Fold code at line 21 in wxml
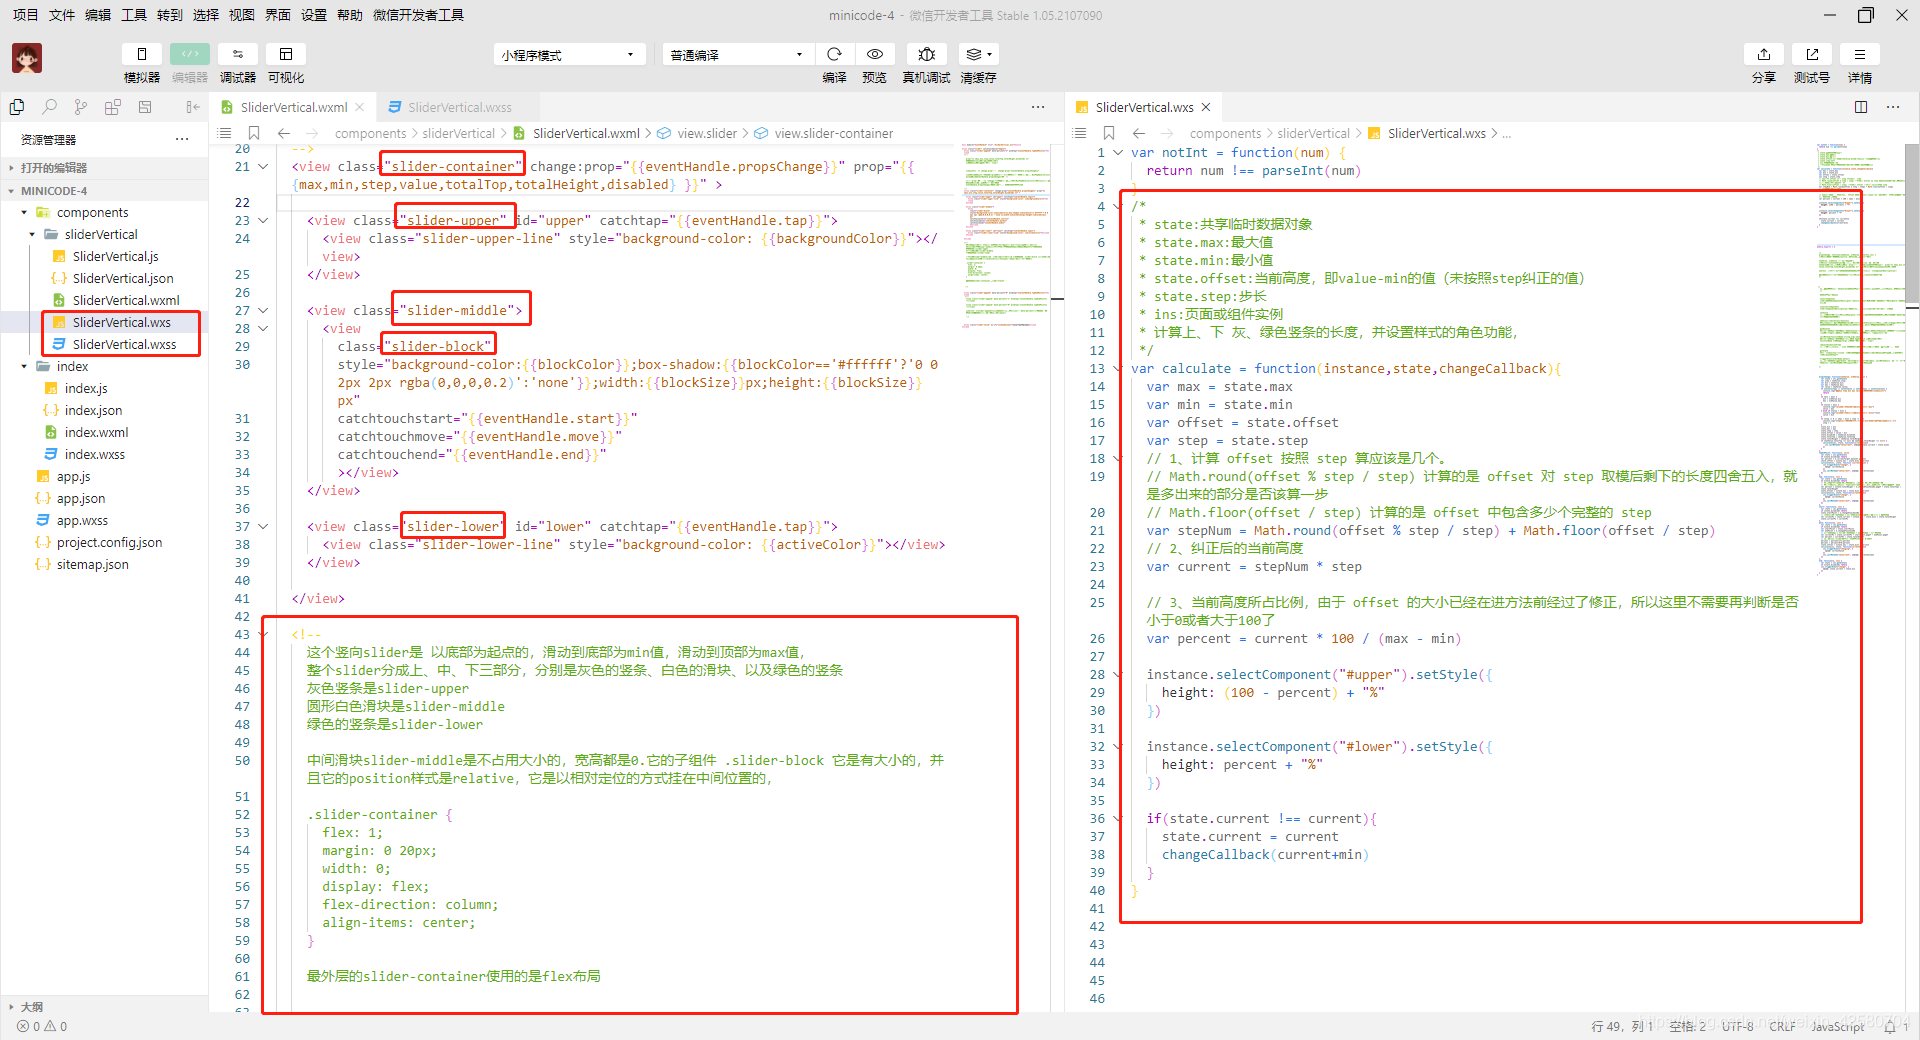The image size is (1920, 1040). click(263, 167)
